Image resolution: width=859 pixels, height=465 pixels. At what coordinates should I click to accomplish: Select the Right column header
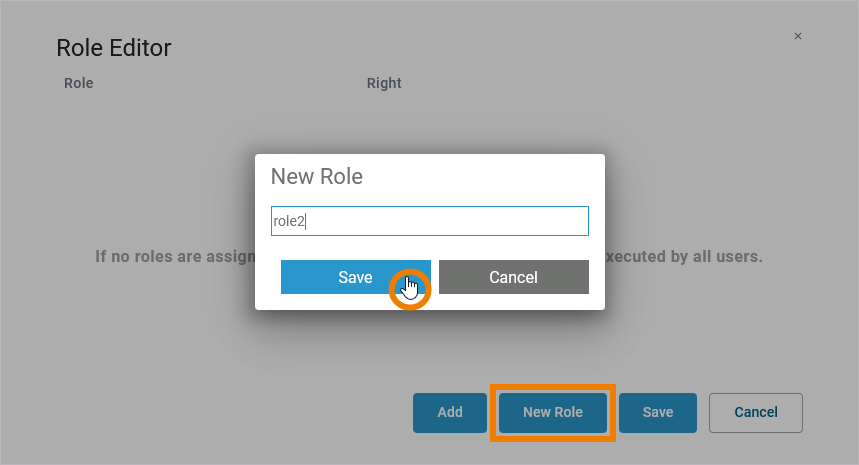(x=384, y=83)
